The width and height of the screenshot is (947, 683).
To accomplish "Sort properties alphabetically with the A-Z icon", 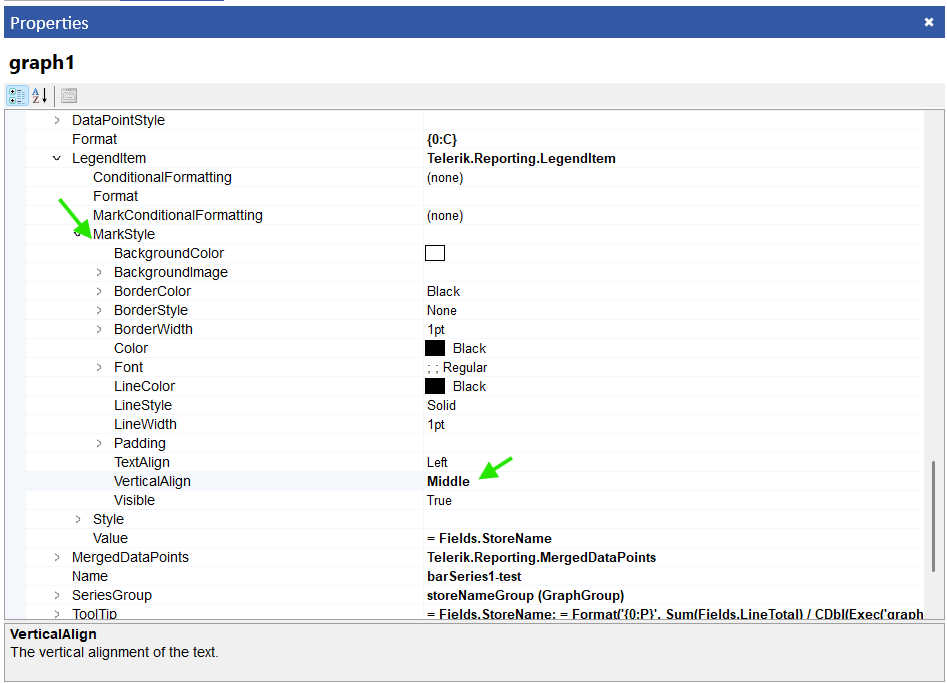I will pos(40,95).
